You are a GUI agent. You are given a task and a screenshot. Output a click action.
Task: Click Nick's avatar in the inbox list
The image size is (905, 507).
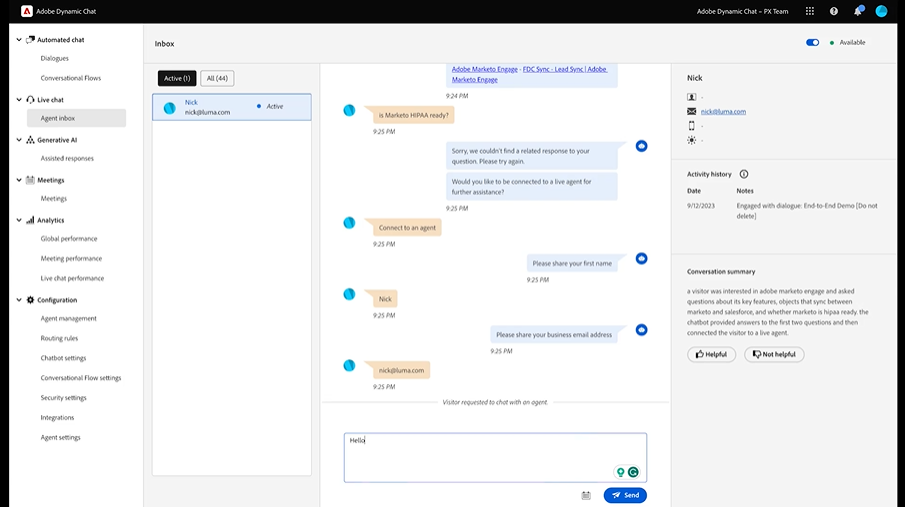[169, 108]
